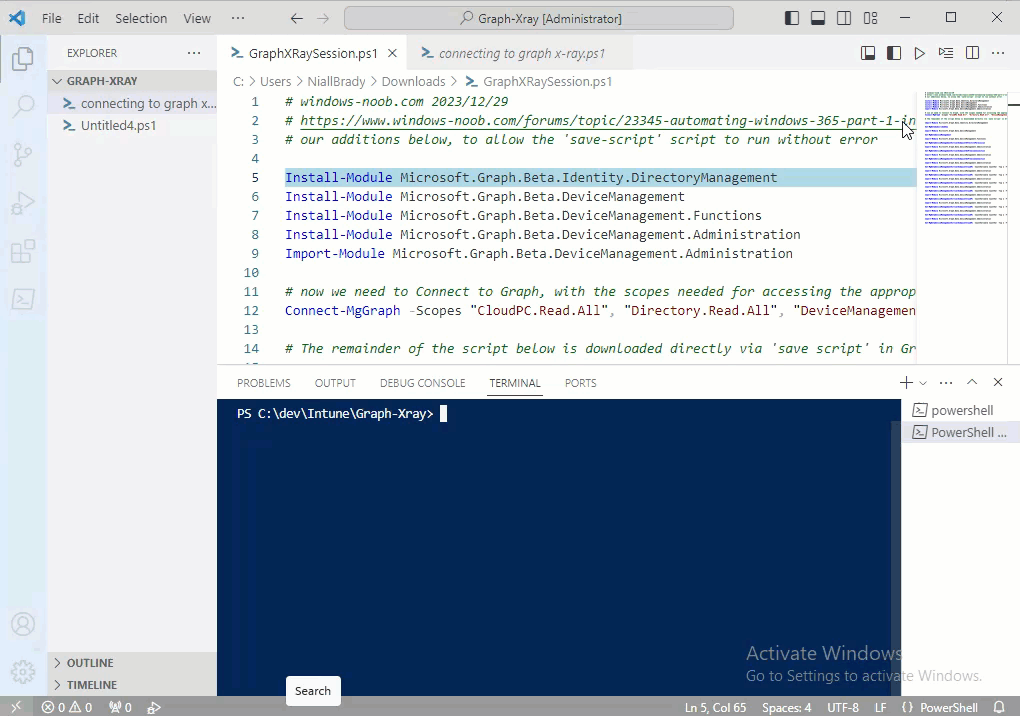Switch to the PROBLEMS panel tab
This screenshot has width=1020, height=716.
coord(263,383)
